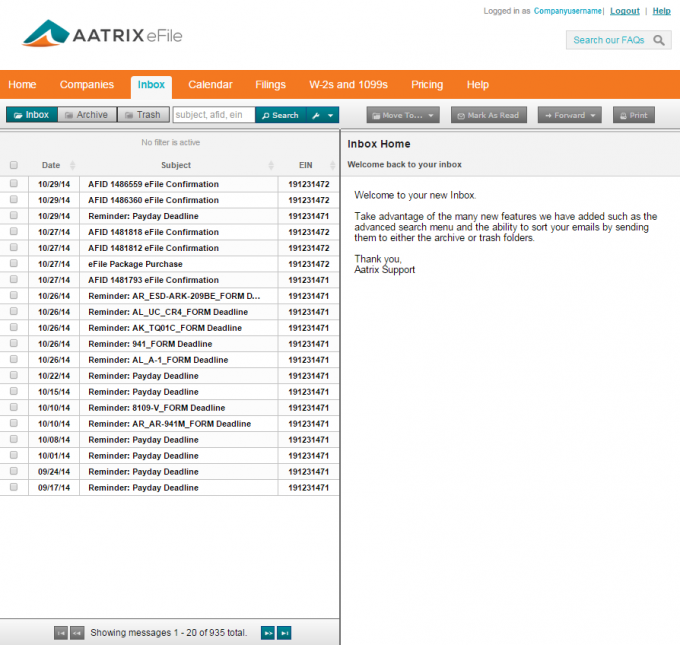Print the current message

click(x=633, y=115)
